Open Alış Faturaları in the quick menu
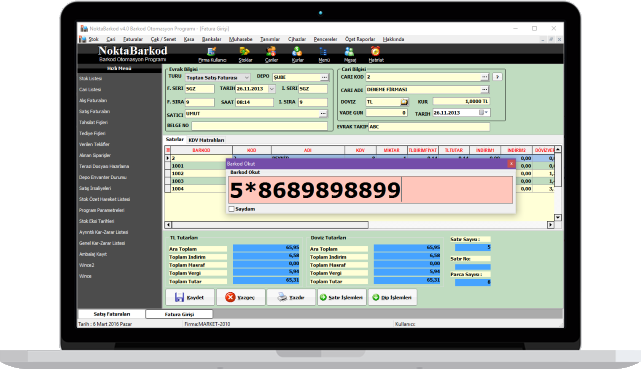This screenshot has height=369, width=641. coord(93,101)
